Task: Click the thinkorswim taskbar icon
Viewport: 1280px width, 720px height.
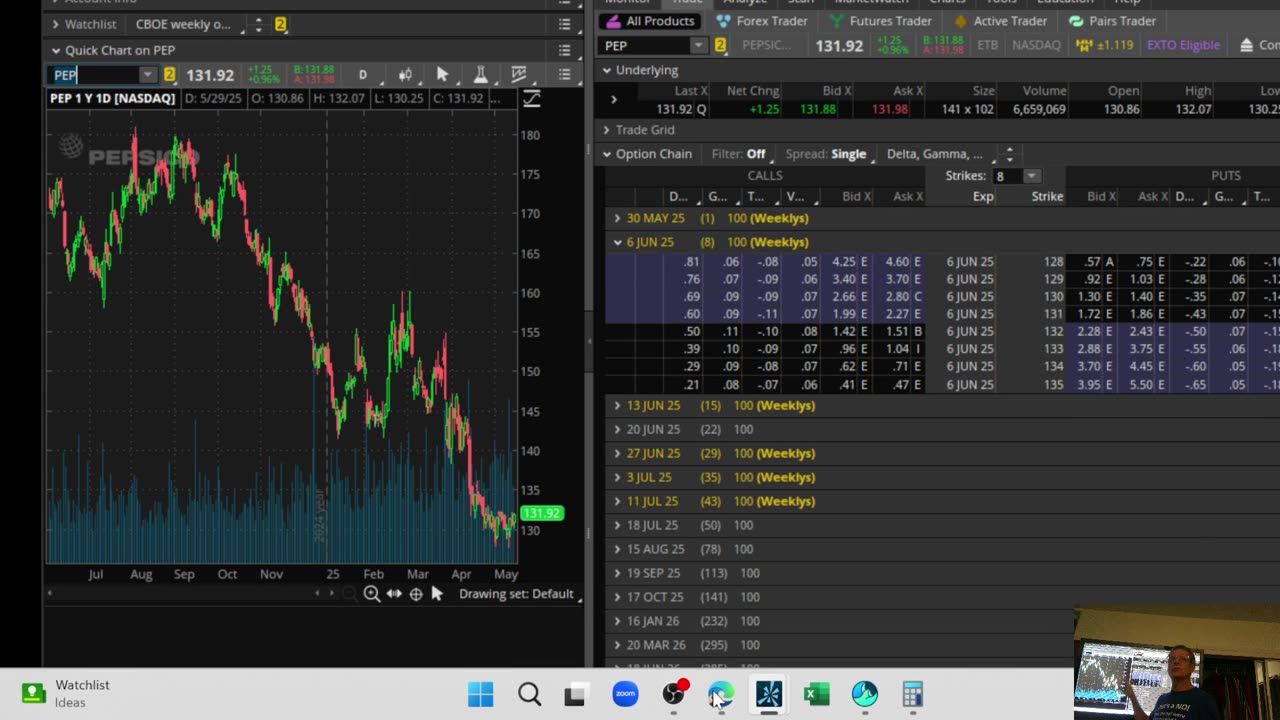Action: pyautogui.click(x=769, y=694)
